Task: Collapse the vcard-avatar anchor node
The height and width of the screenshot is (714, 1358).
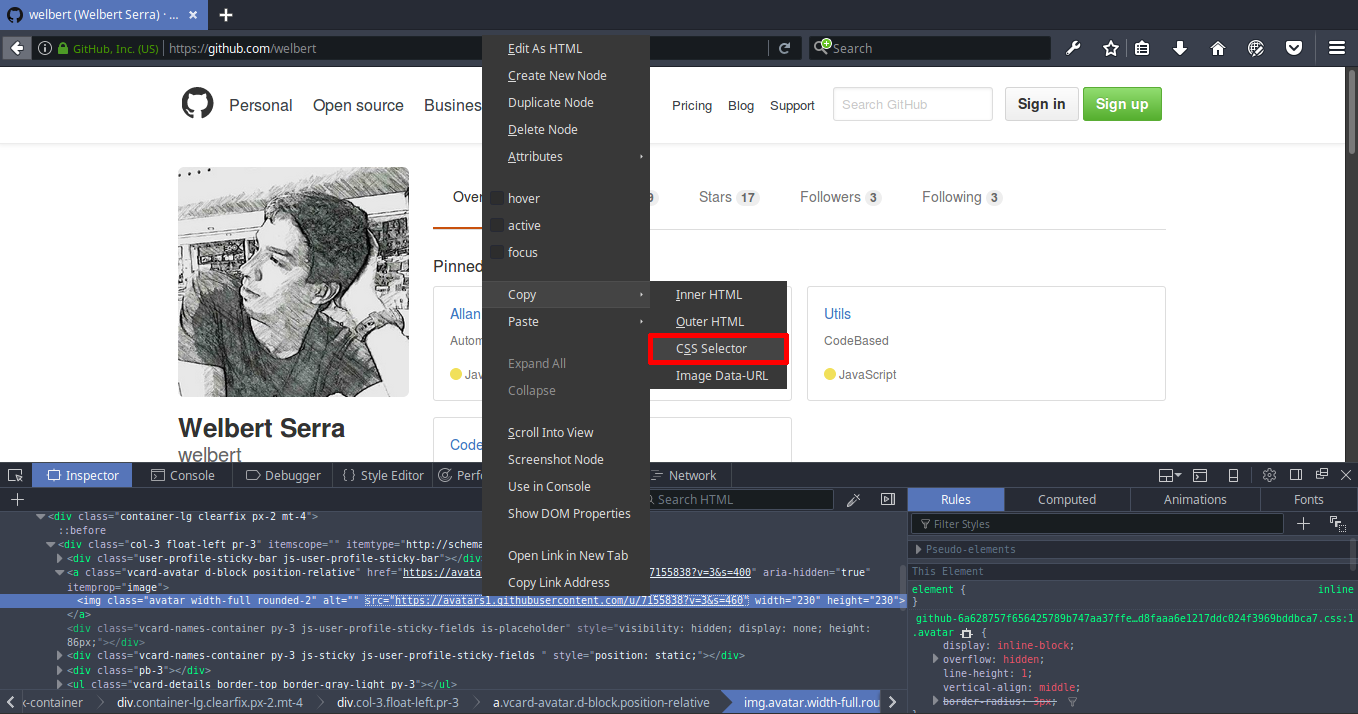Action: point(60,572)
